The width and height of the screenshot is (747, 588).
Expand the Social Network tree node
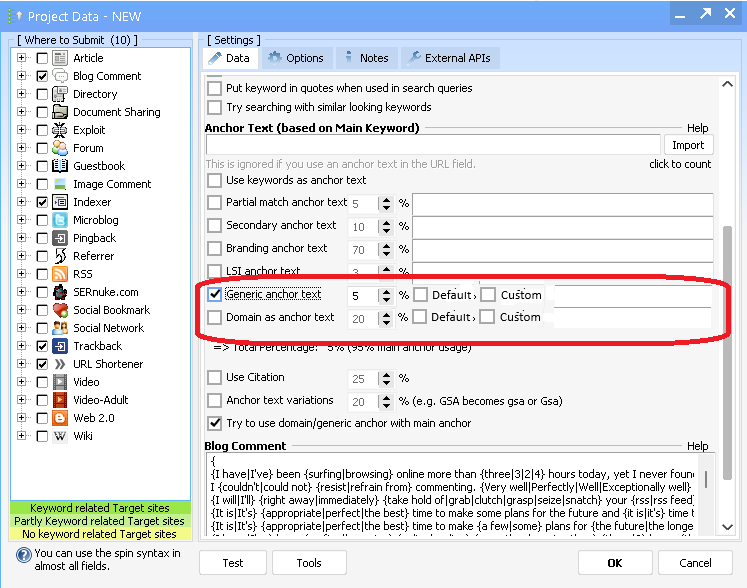pyautogui.click(x=22, y=328)
